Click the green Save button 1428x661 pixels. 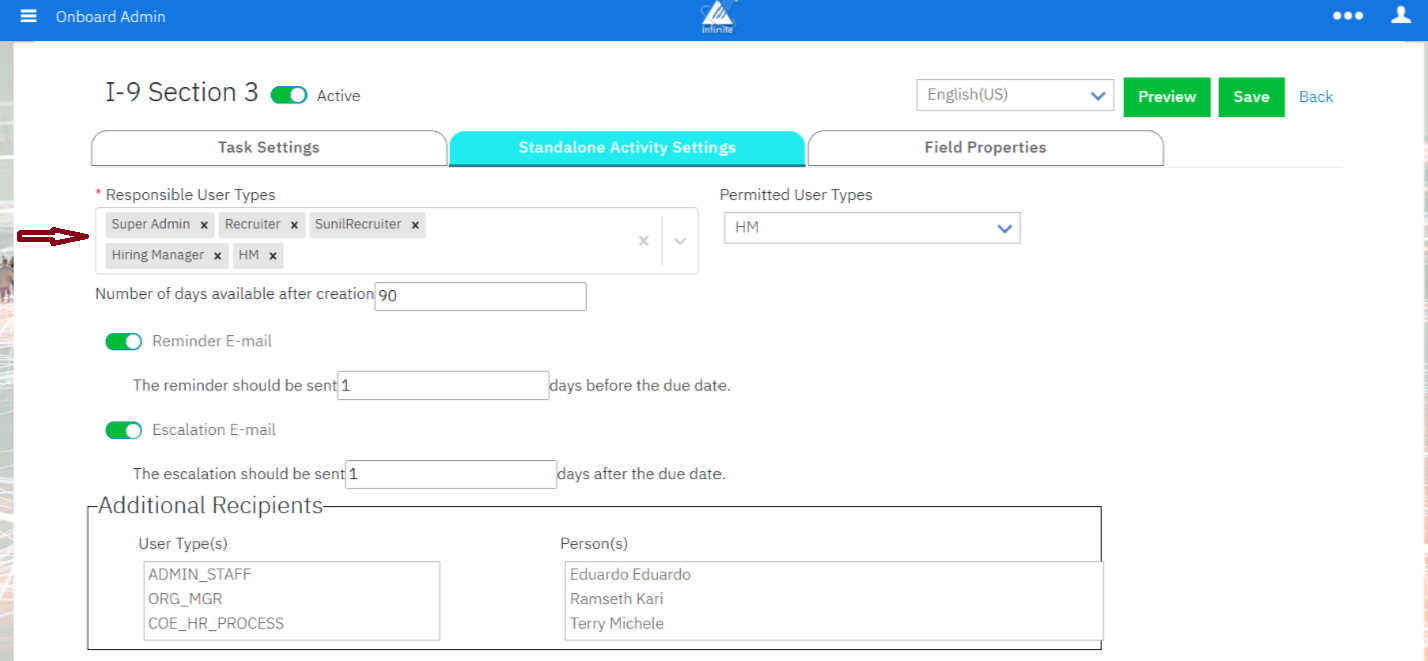[x=1251, y=97]
